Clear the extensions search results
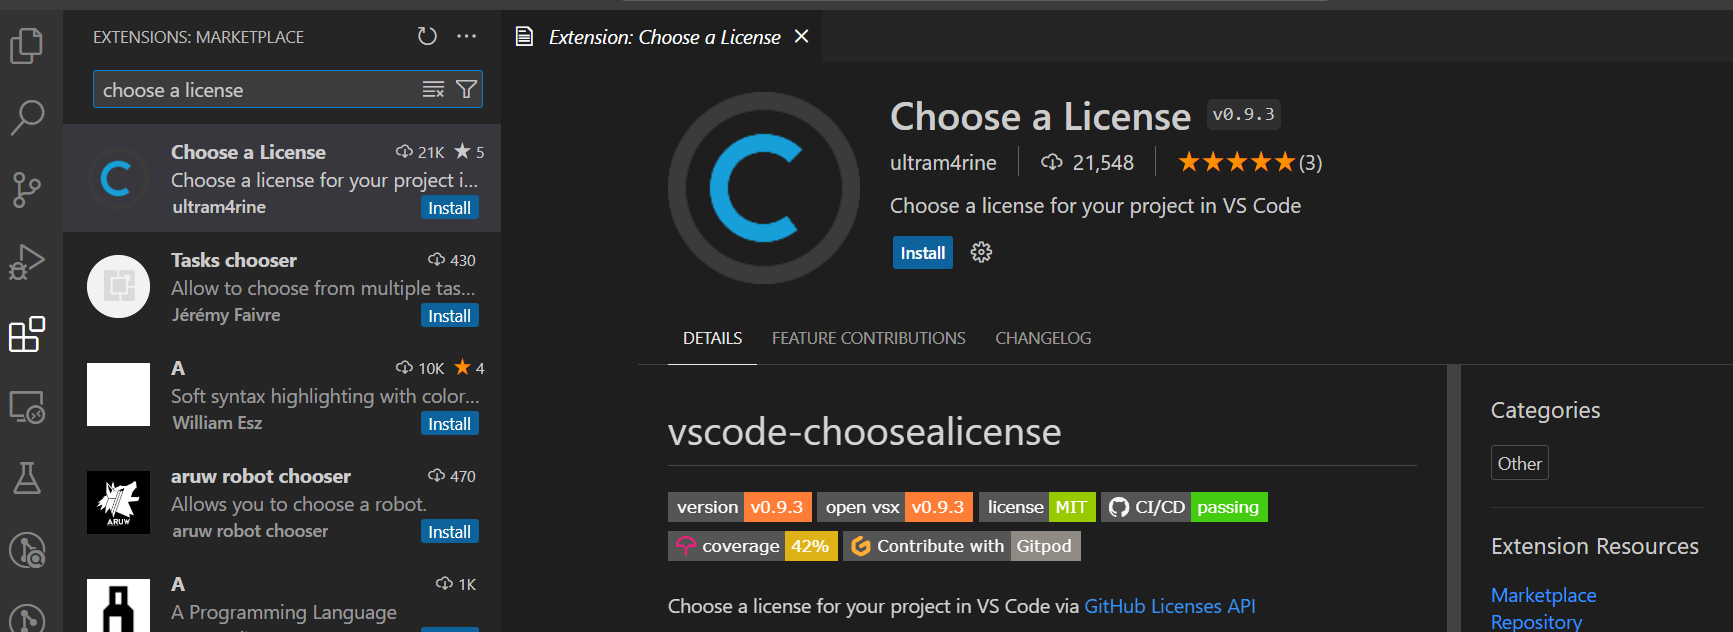This screenshot has height=632, width=1733. click(433, 90)
